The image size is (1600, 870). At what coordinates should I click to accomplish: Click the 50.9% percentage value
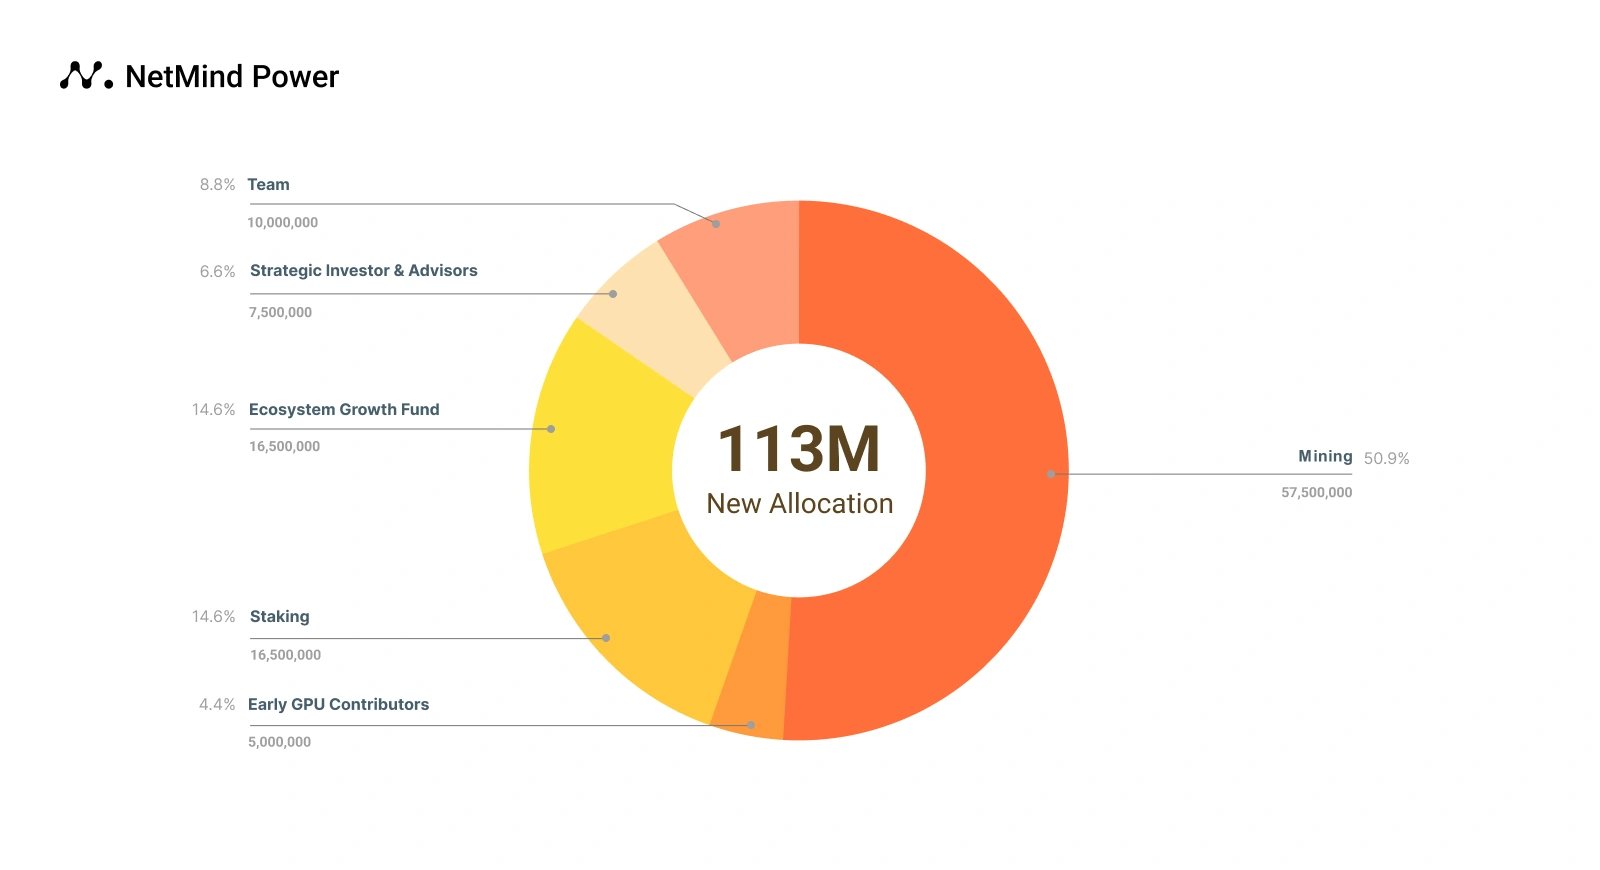tap(1386, 459)
